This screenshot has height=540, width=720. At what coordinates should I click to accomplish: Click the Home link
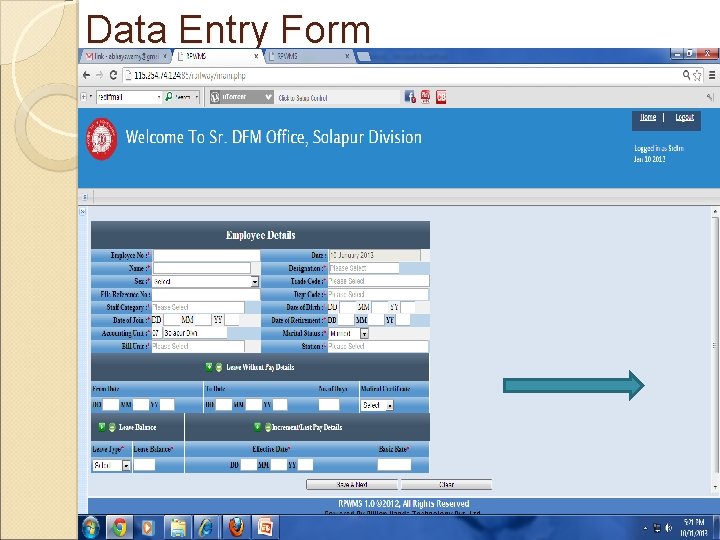coord(647,118)
